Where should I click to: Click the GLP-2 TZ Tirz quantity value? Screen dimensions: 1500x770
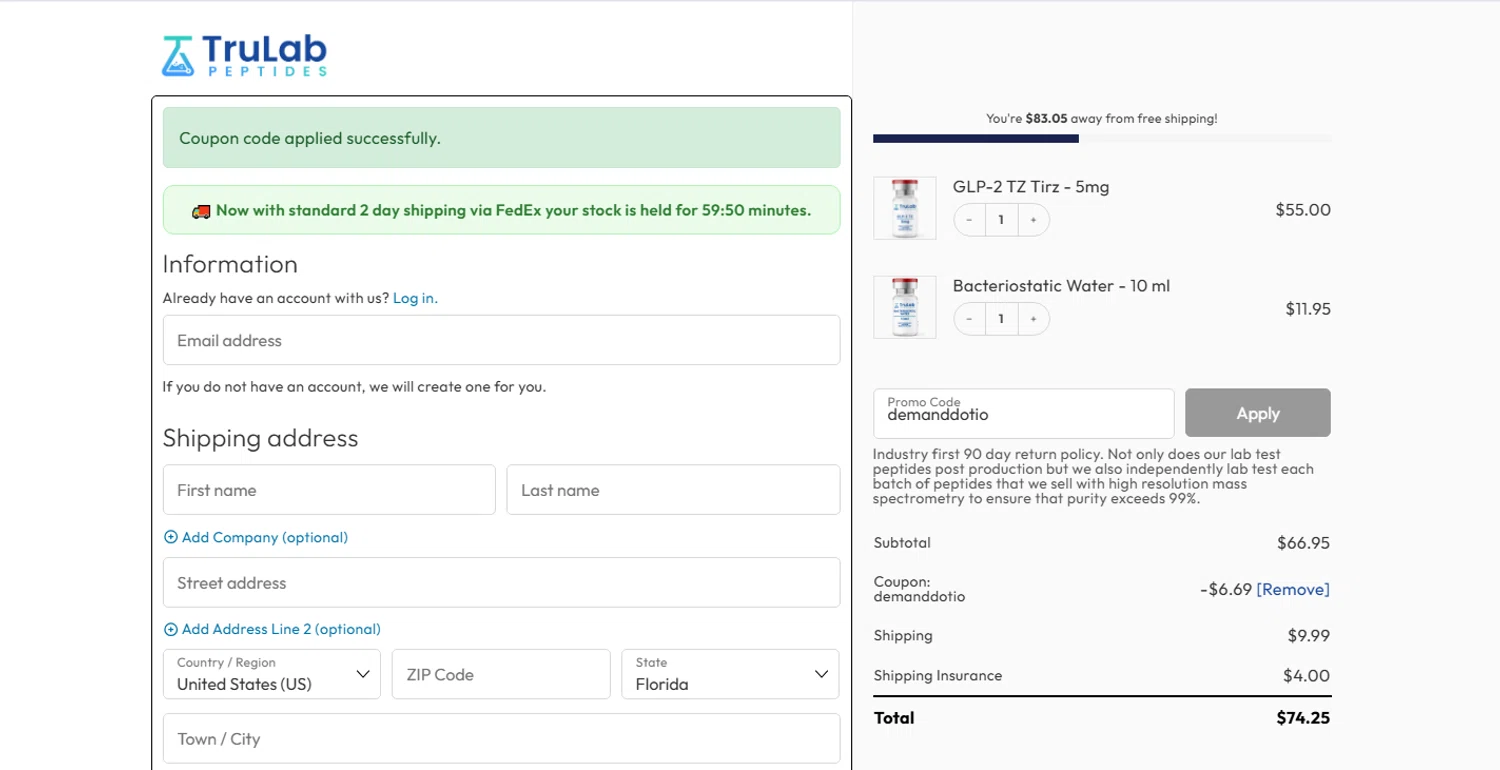tap(1001, 220)
